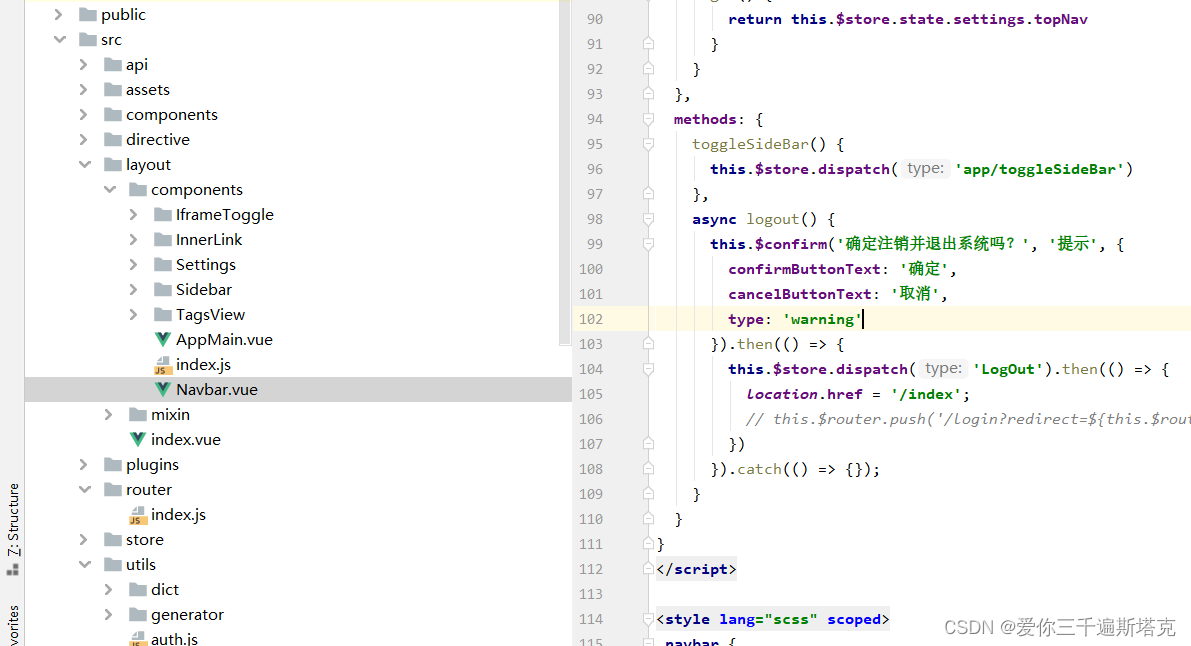Screen dimensions: 1191x646
Task: Click the closing script tag
Action: coord(697,569)
